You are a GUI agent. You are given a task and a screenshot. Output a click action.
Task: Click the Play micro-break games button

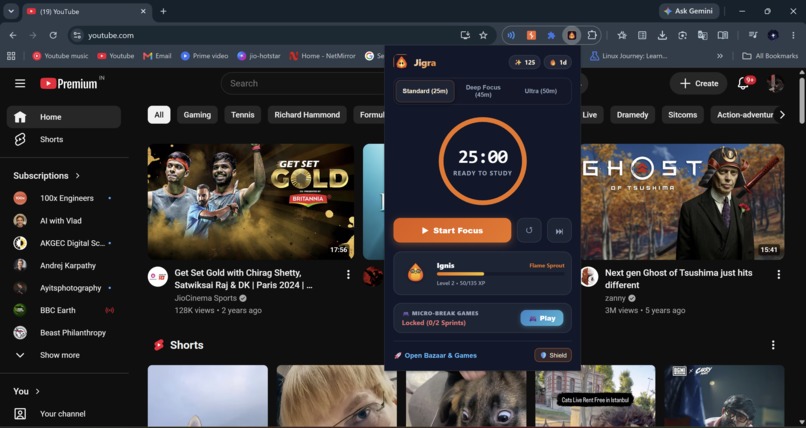(542, 319)
